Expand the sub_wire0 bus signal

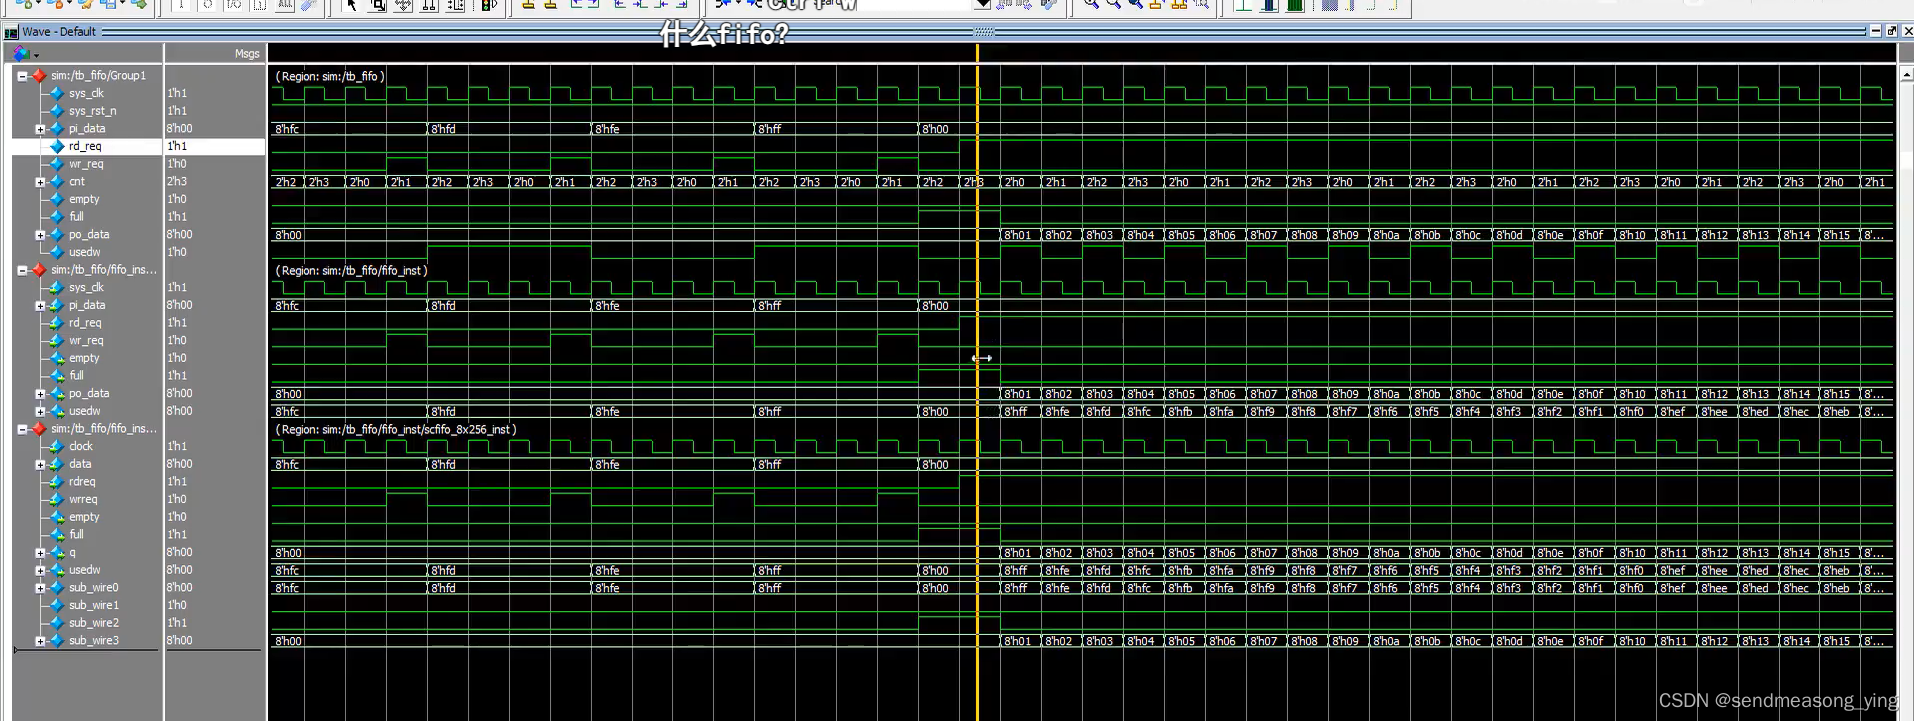(x=40, y=588)
